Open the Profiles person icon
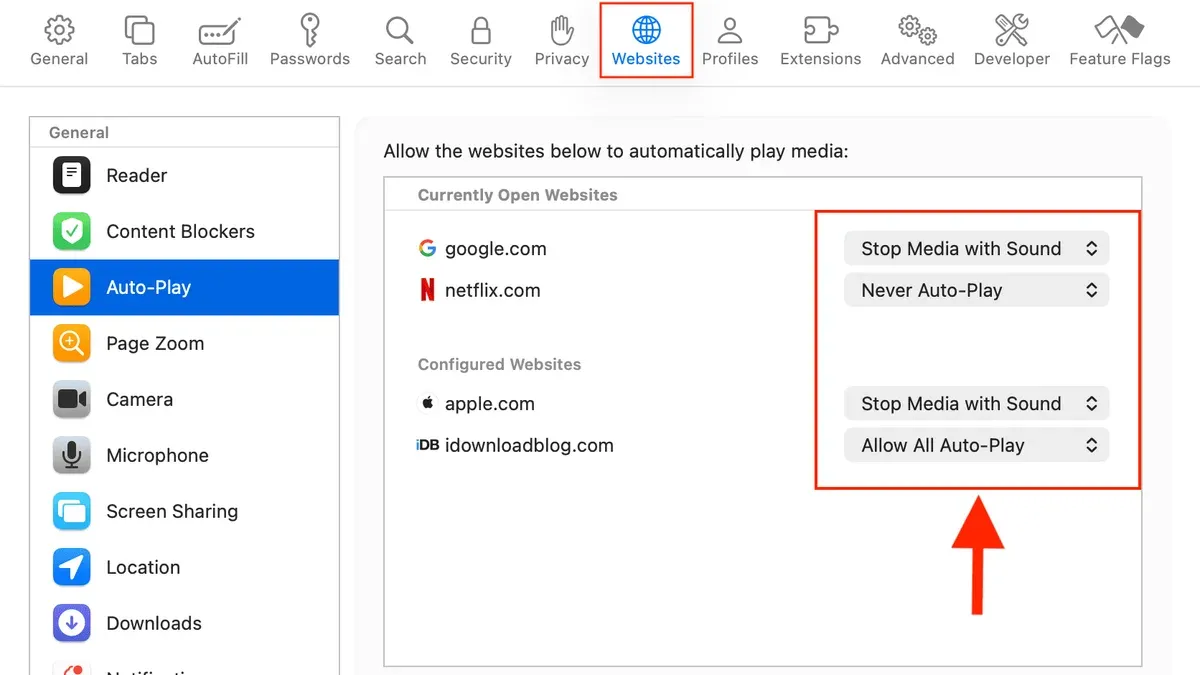 click(x=730, y=30)
